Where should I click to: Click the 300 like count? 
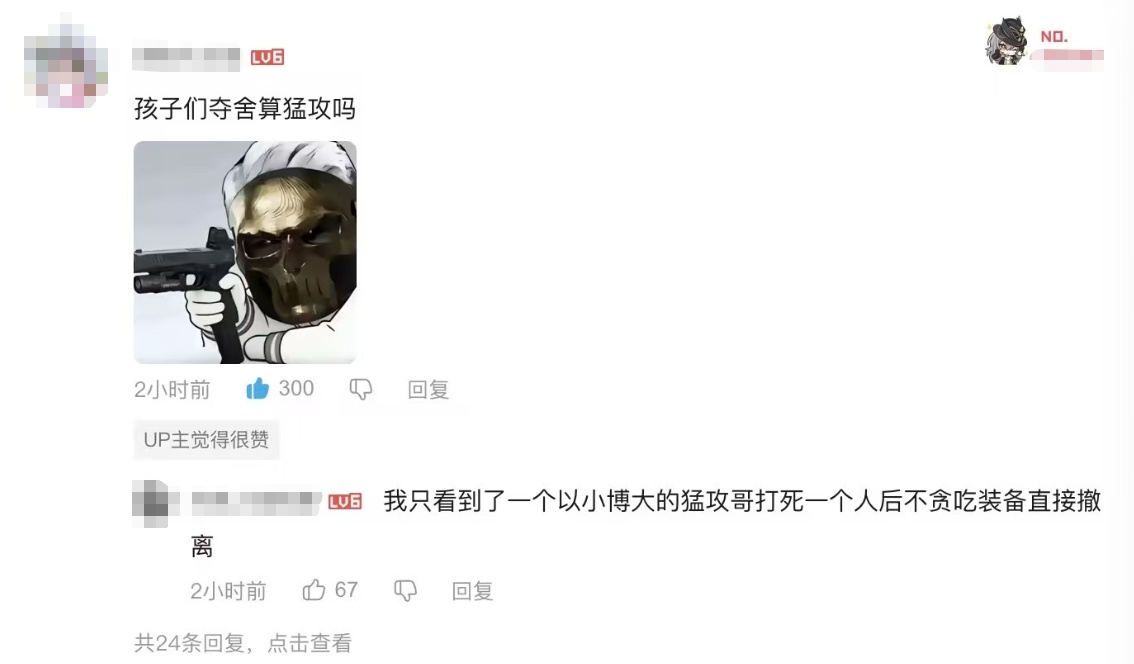(297, 388)
